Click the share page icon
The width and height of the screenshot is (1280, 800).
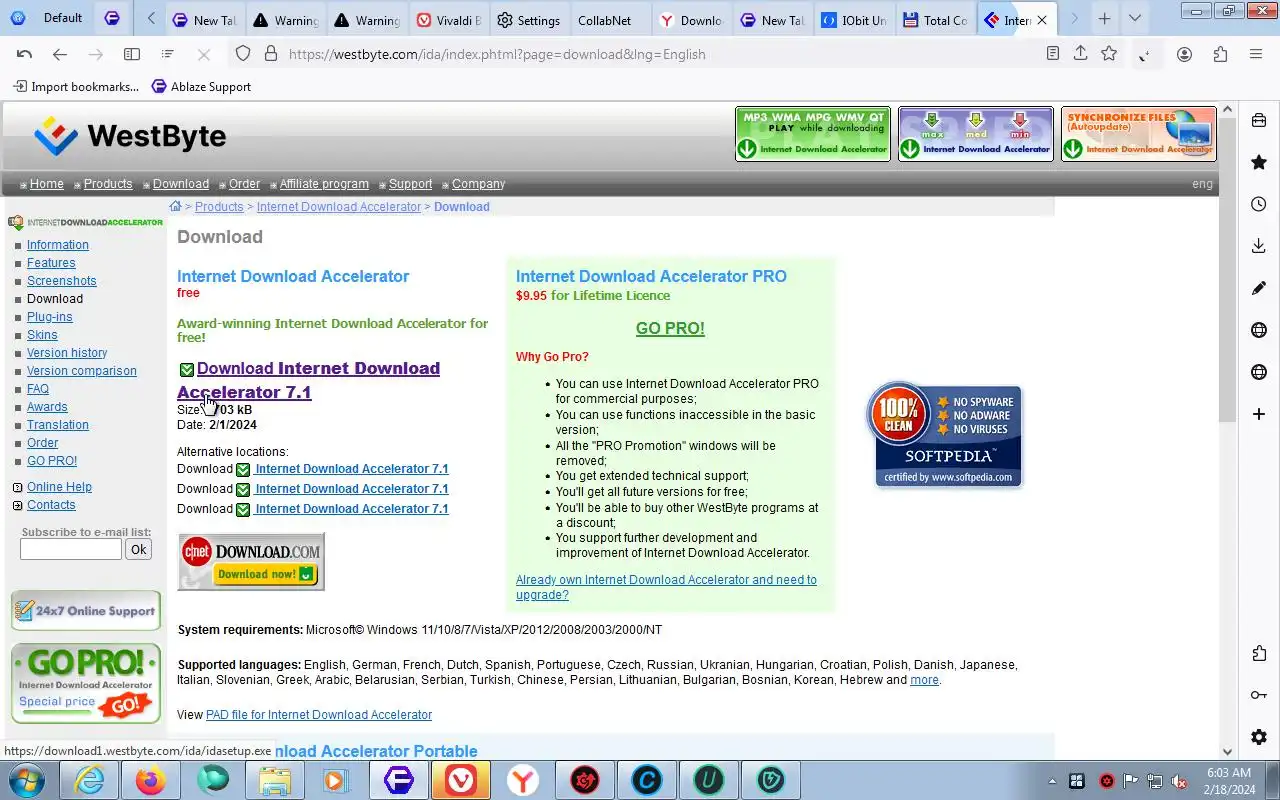1081,54
